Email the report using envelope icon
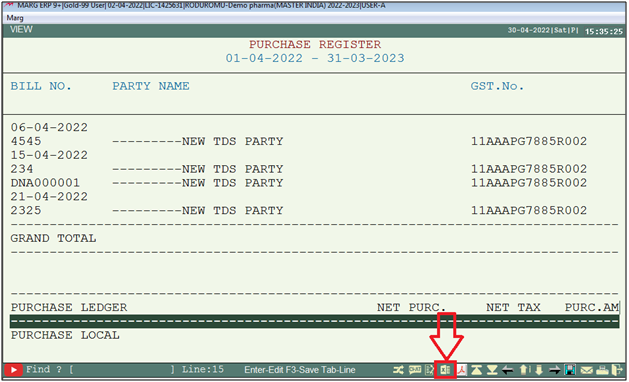 point(586,370)
